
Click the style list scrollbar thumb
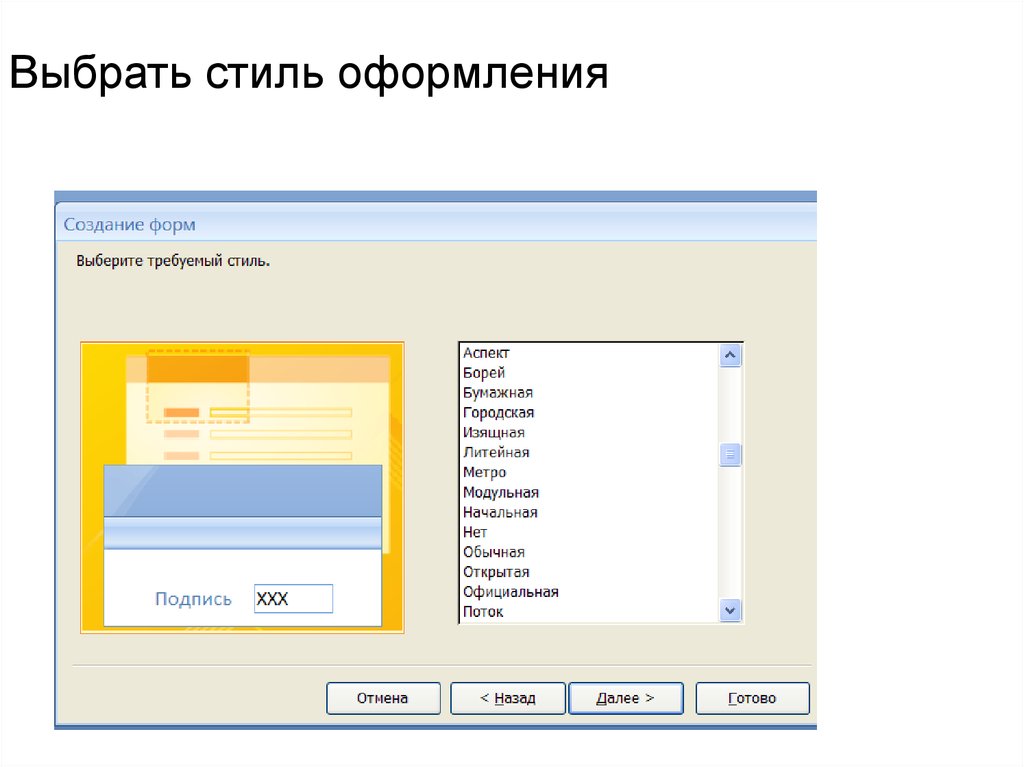point(730,455)
